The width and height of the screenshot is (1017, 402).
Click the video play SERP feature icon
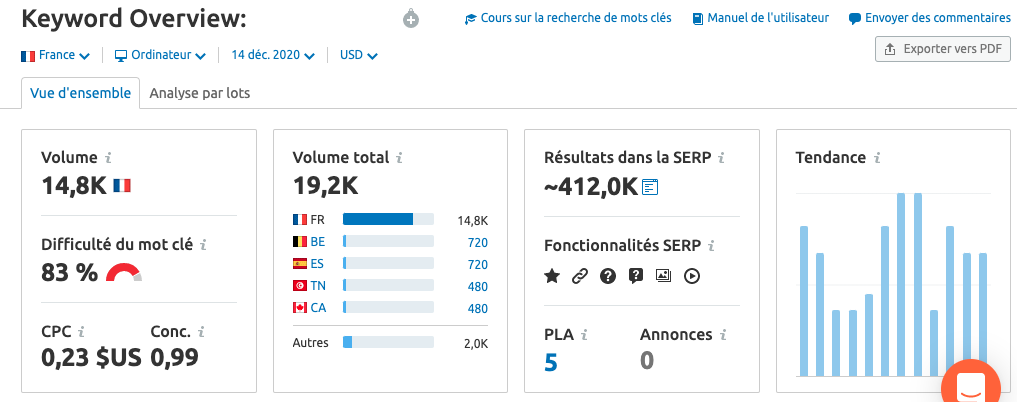692,276
